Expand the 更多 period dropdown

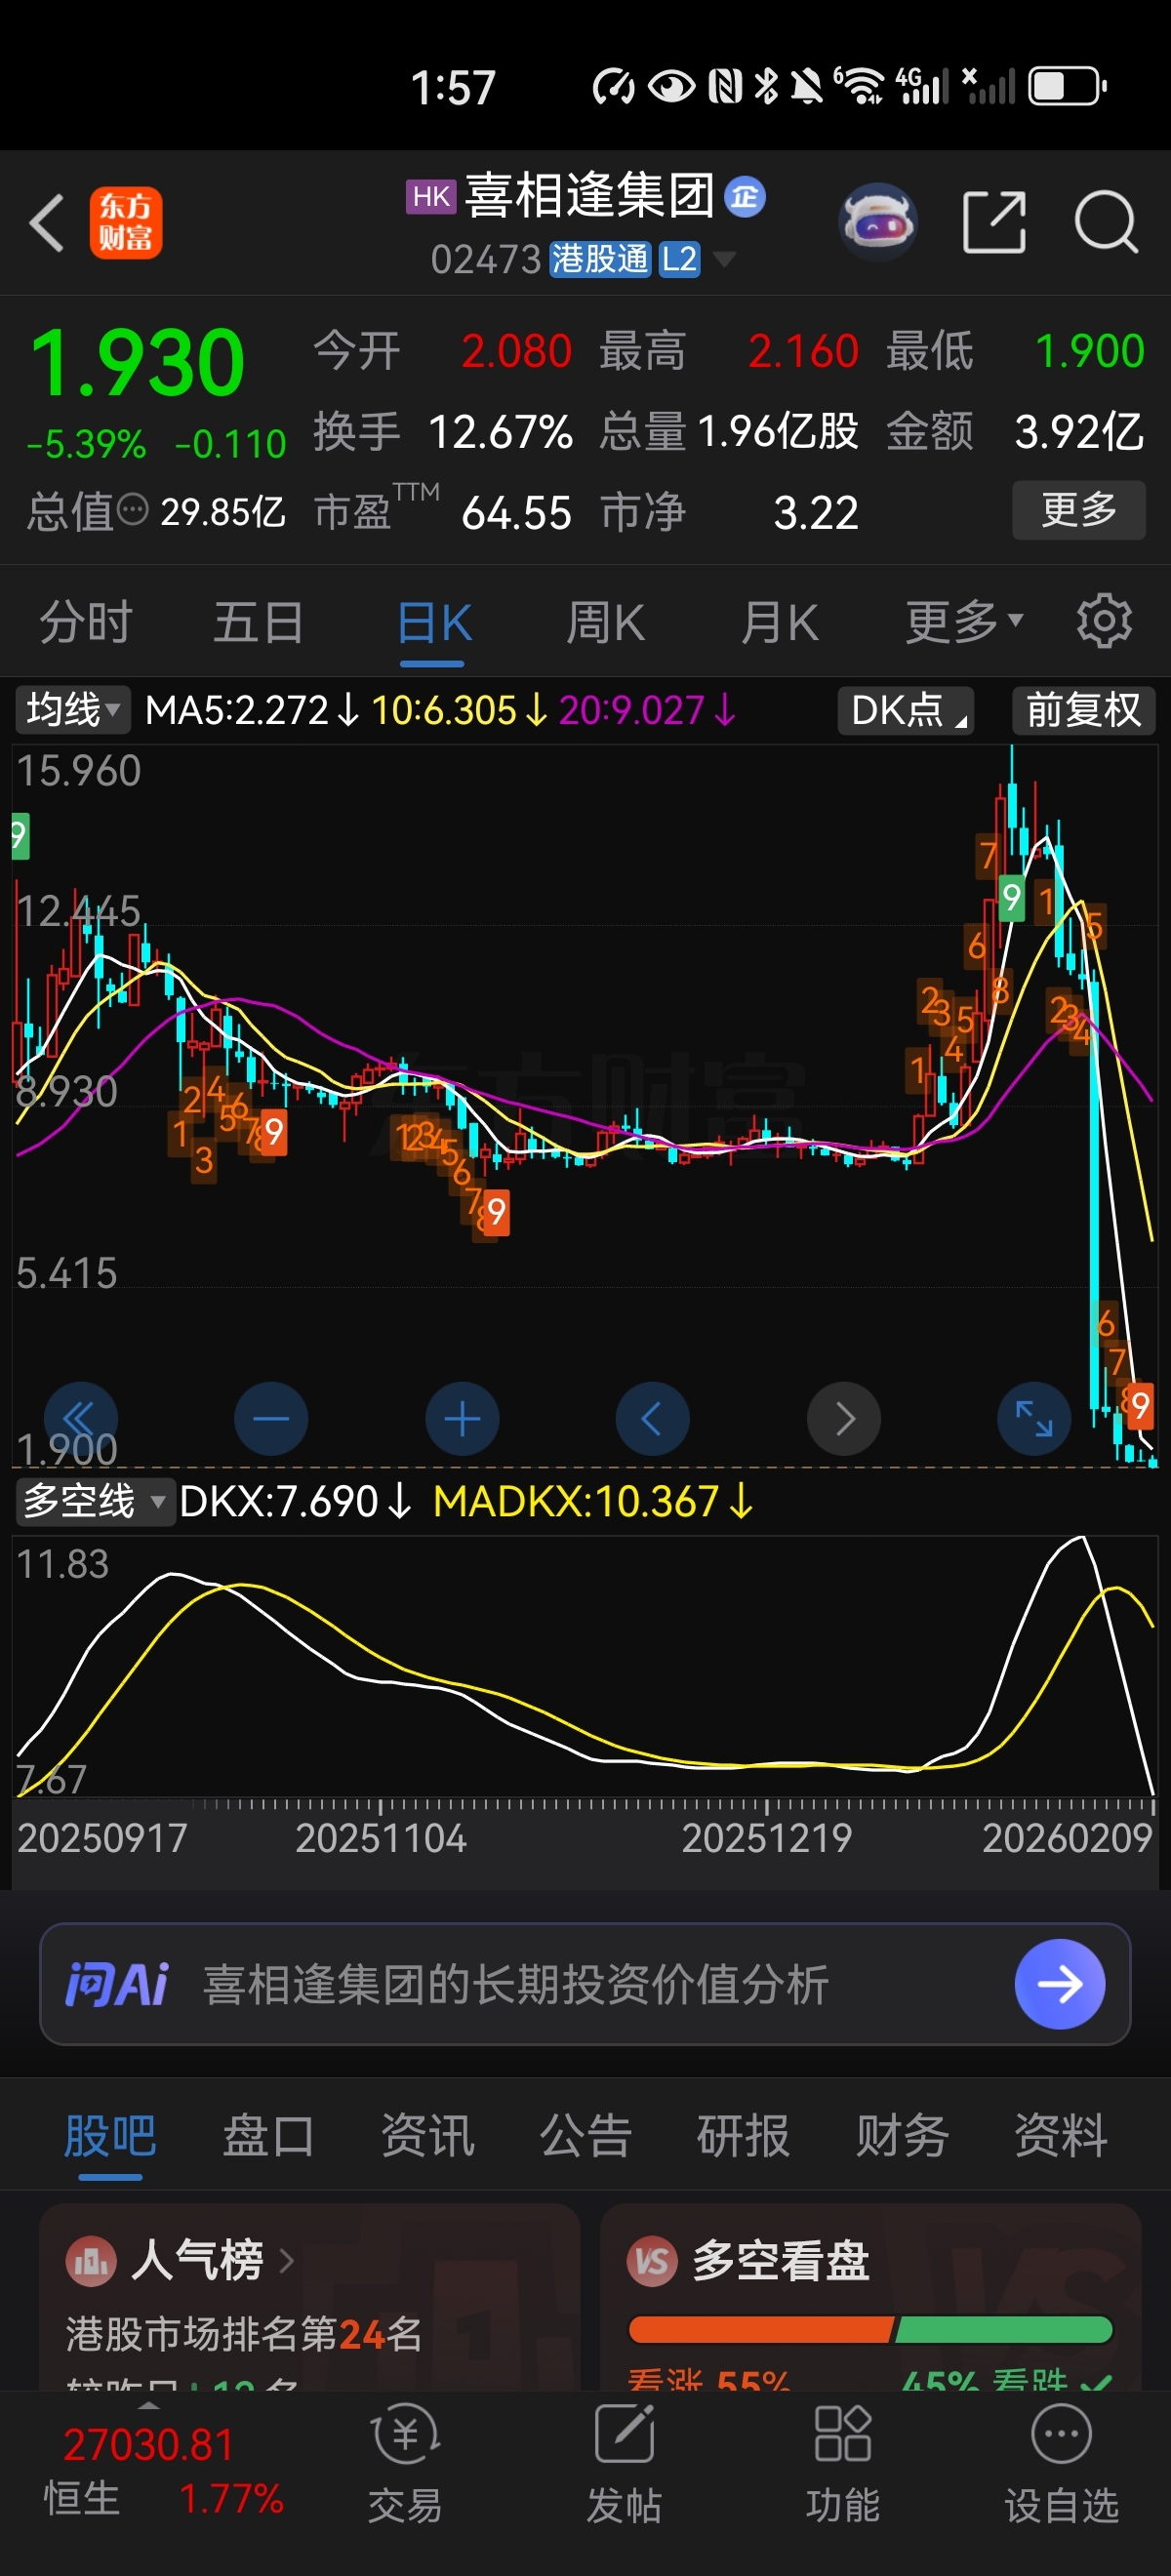point(964,622)
